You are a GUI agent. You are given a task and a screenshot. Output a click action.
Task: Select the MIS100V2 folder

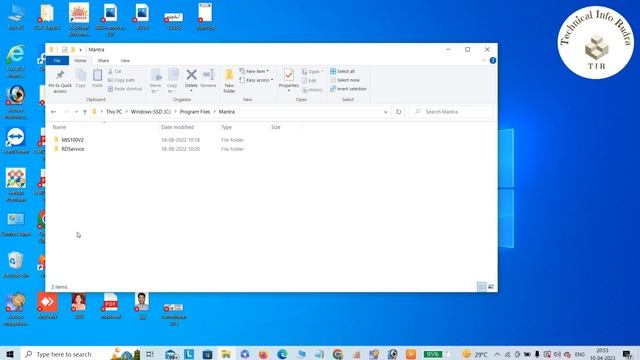72,140
